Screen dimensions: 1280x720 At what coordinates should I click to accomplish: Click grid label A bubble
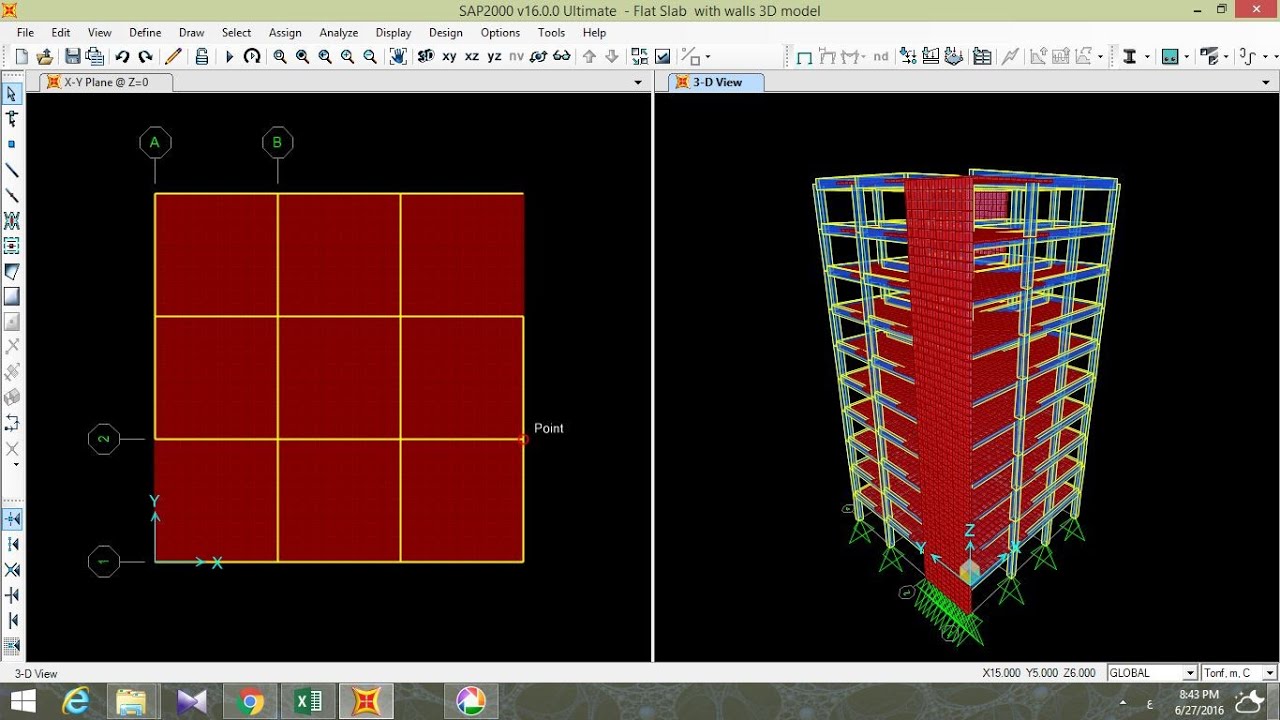click(x=155, y=143)
